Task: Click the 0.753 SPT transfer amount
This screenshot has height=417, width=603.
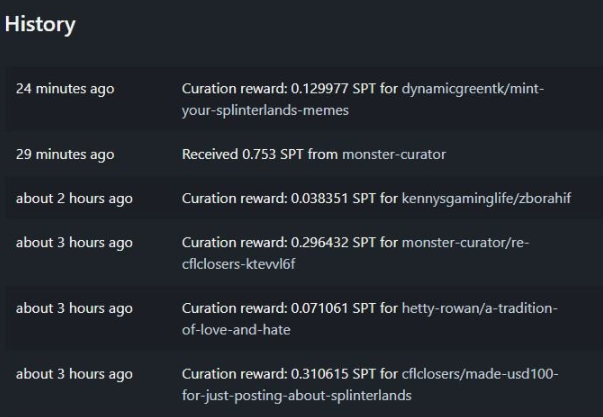Action: (273, 154)
